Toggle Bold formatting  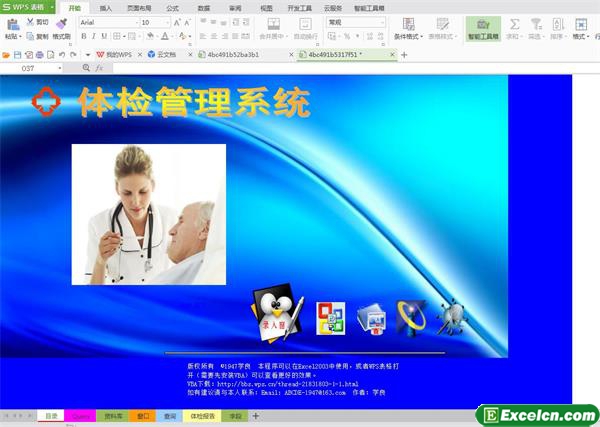[84, 36]
